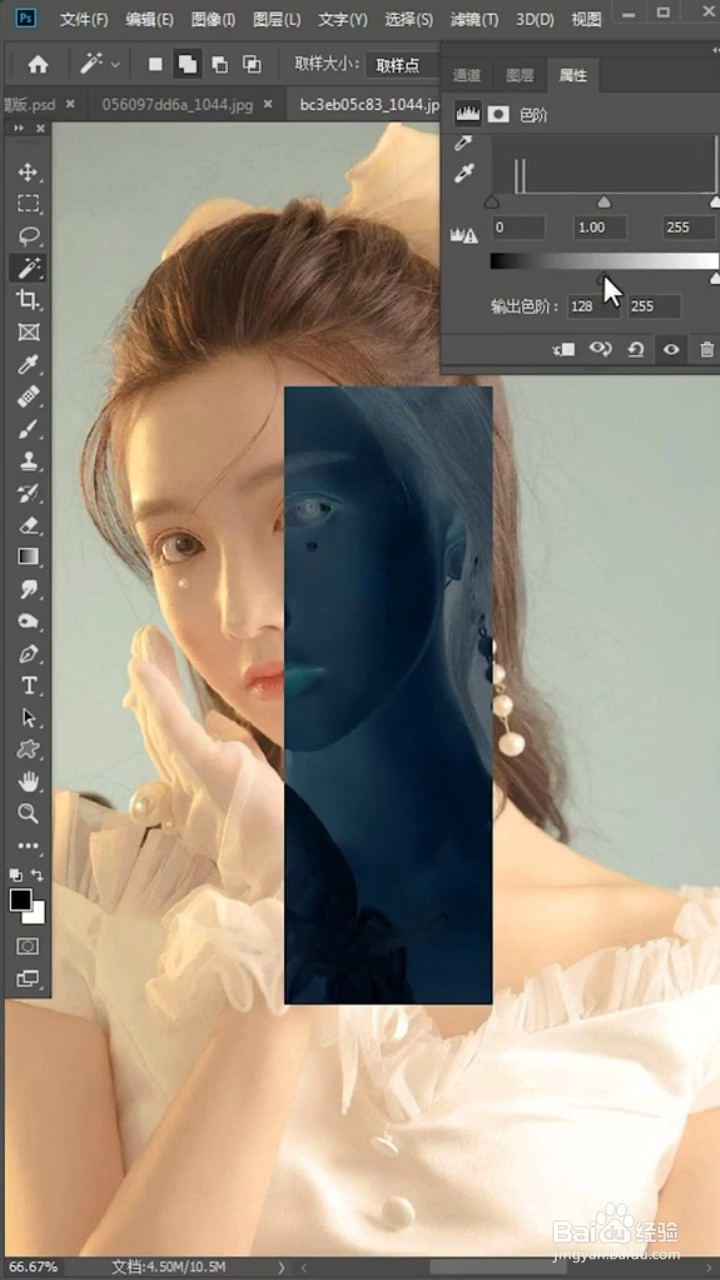Image resolution: width=720 pixels, height=1280 pixels.
Task: Toggle clip adjustment to layer below
Action: tap(564, 350)
